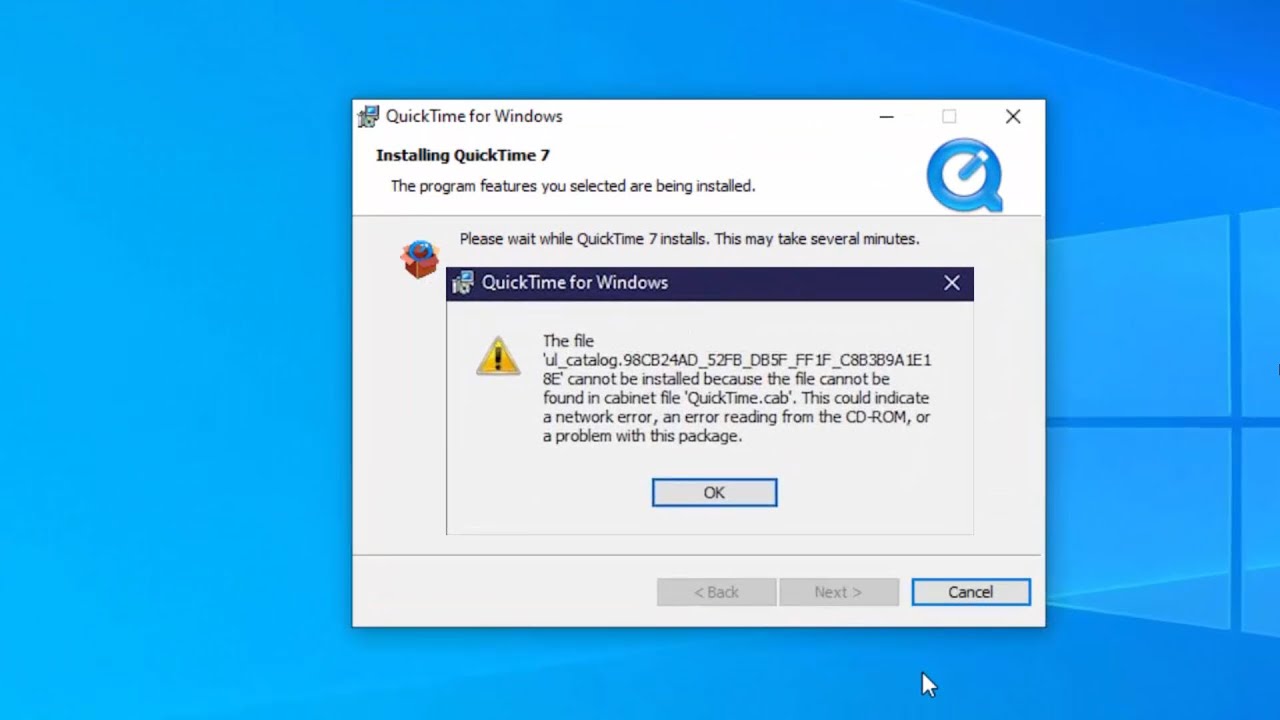Click the blue QuickTime logo
Screen dimensions: 1280x720
point(965,175)
